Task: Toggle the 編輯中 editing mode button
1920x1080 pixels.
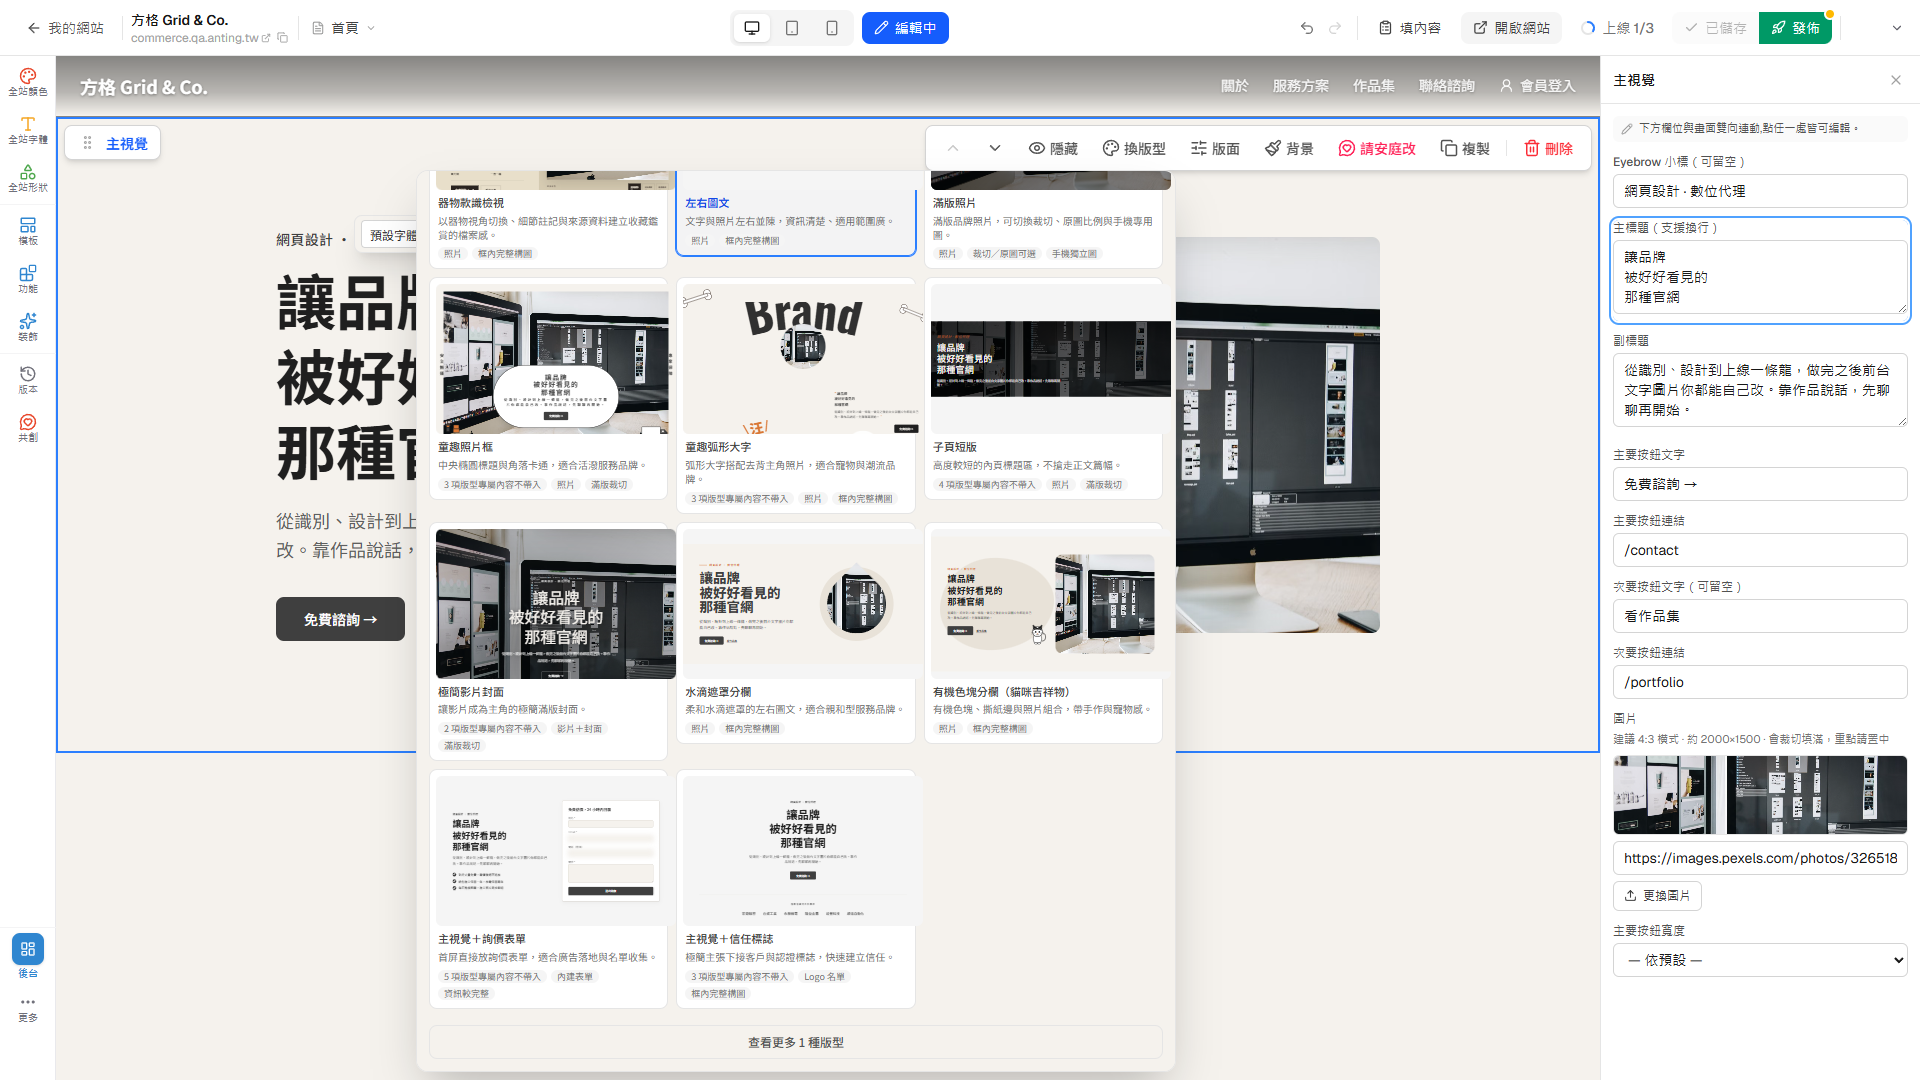Action: pos(905,28)
